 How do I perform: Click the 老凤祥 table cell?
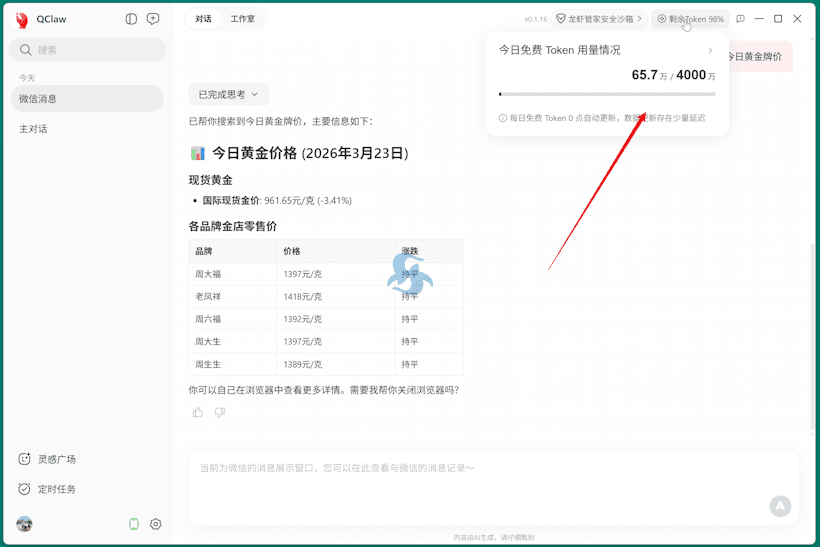pos(232,296)
